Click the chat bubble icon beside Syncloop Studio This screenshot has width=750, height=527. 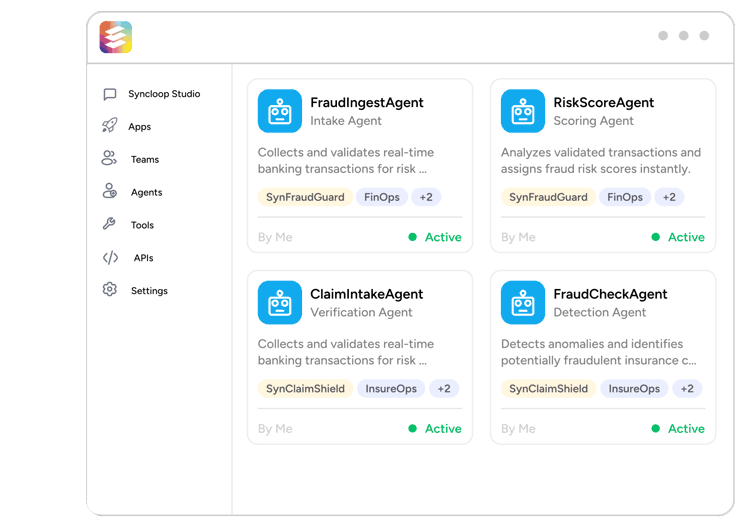tap(110, 94)
